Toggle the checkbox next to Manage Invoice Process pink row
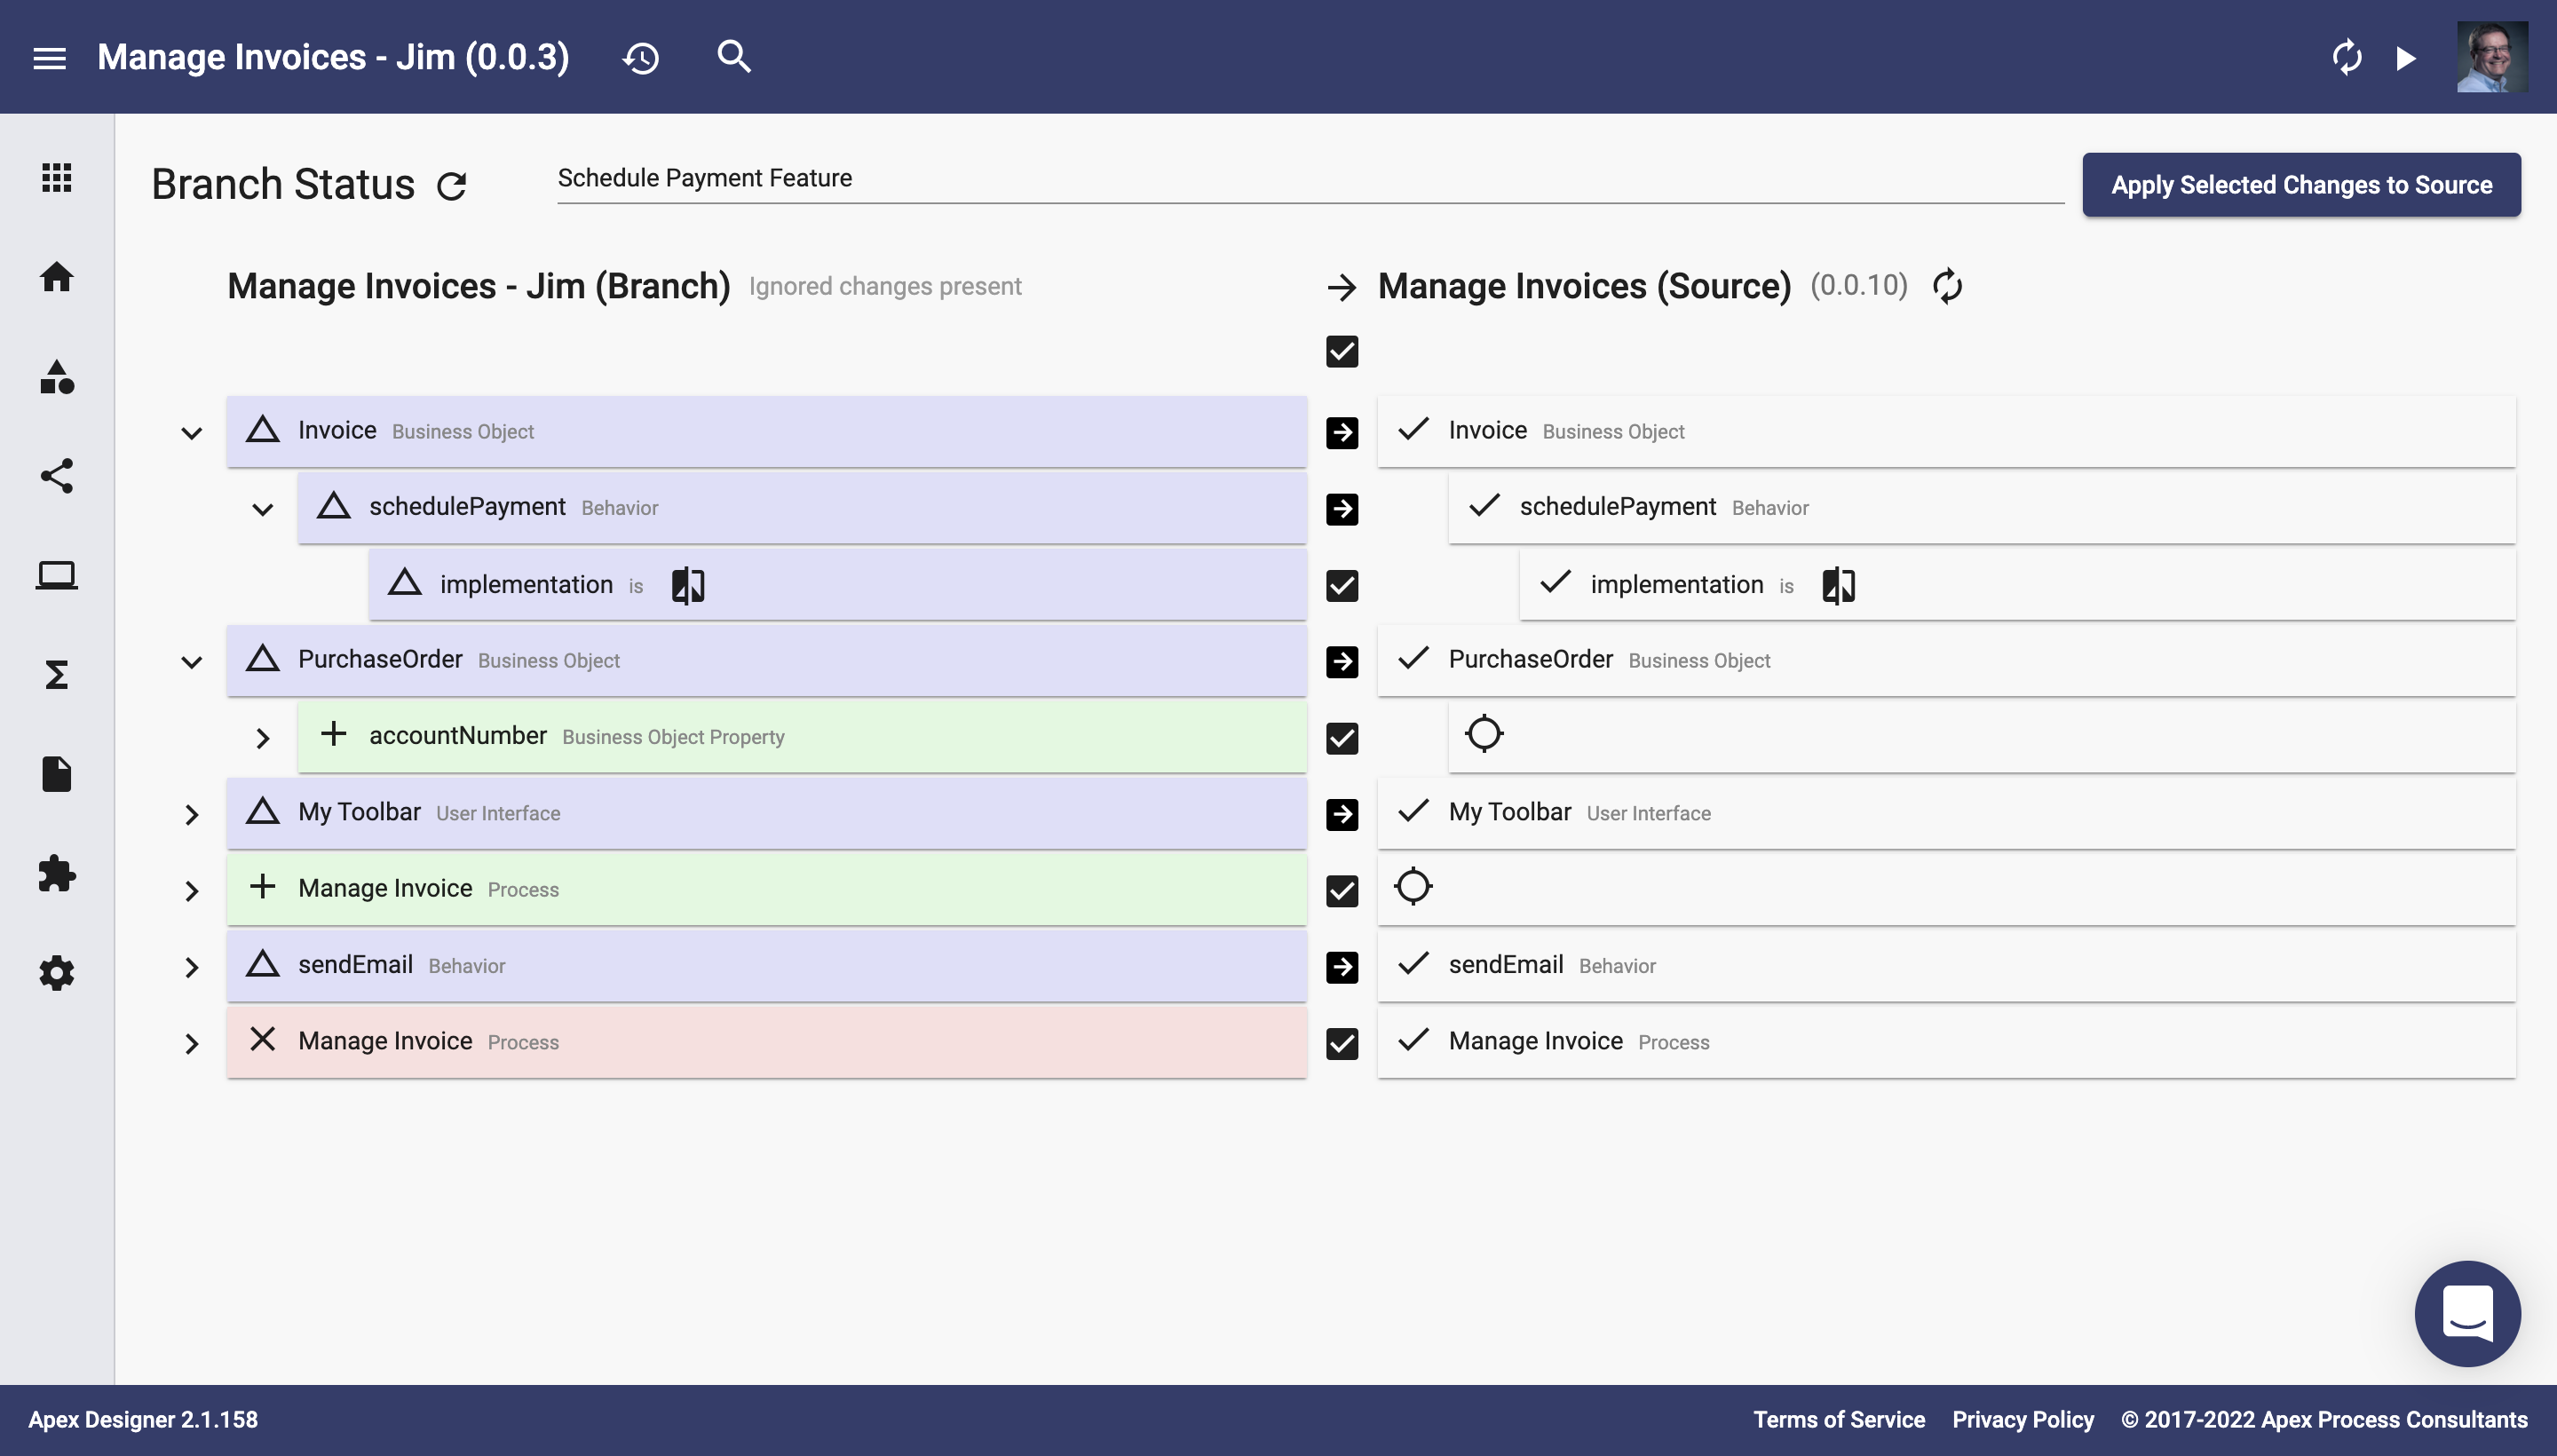This screenshot has width=2557, height=1456. (1342, 1040)
